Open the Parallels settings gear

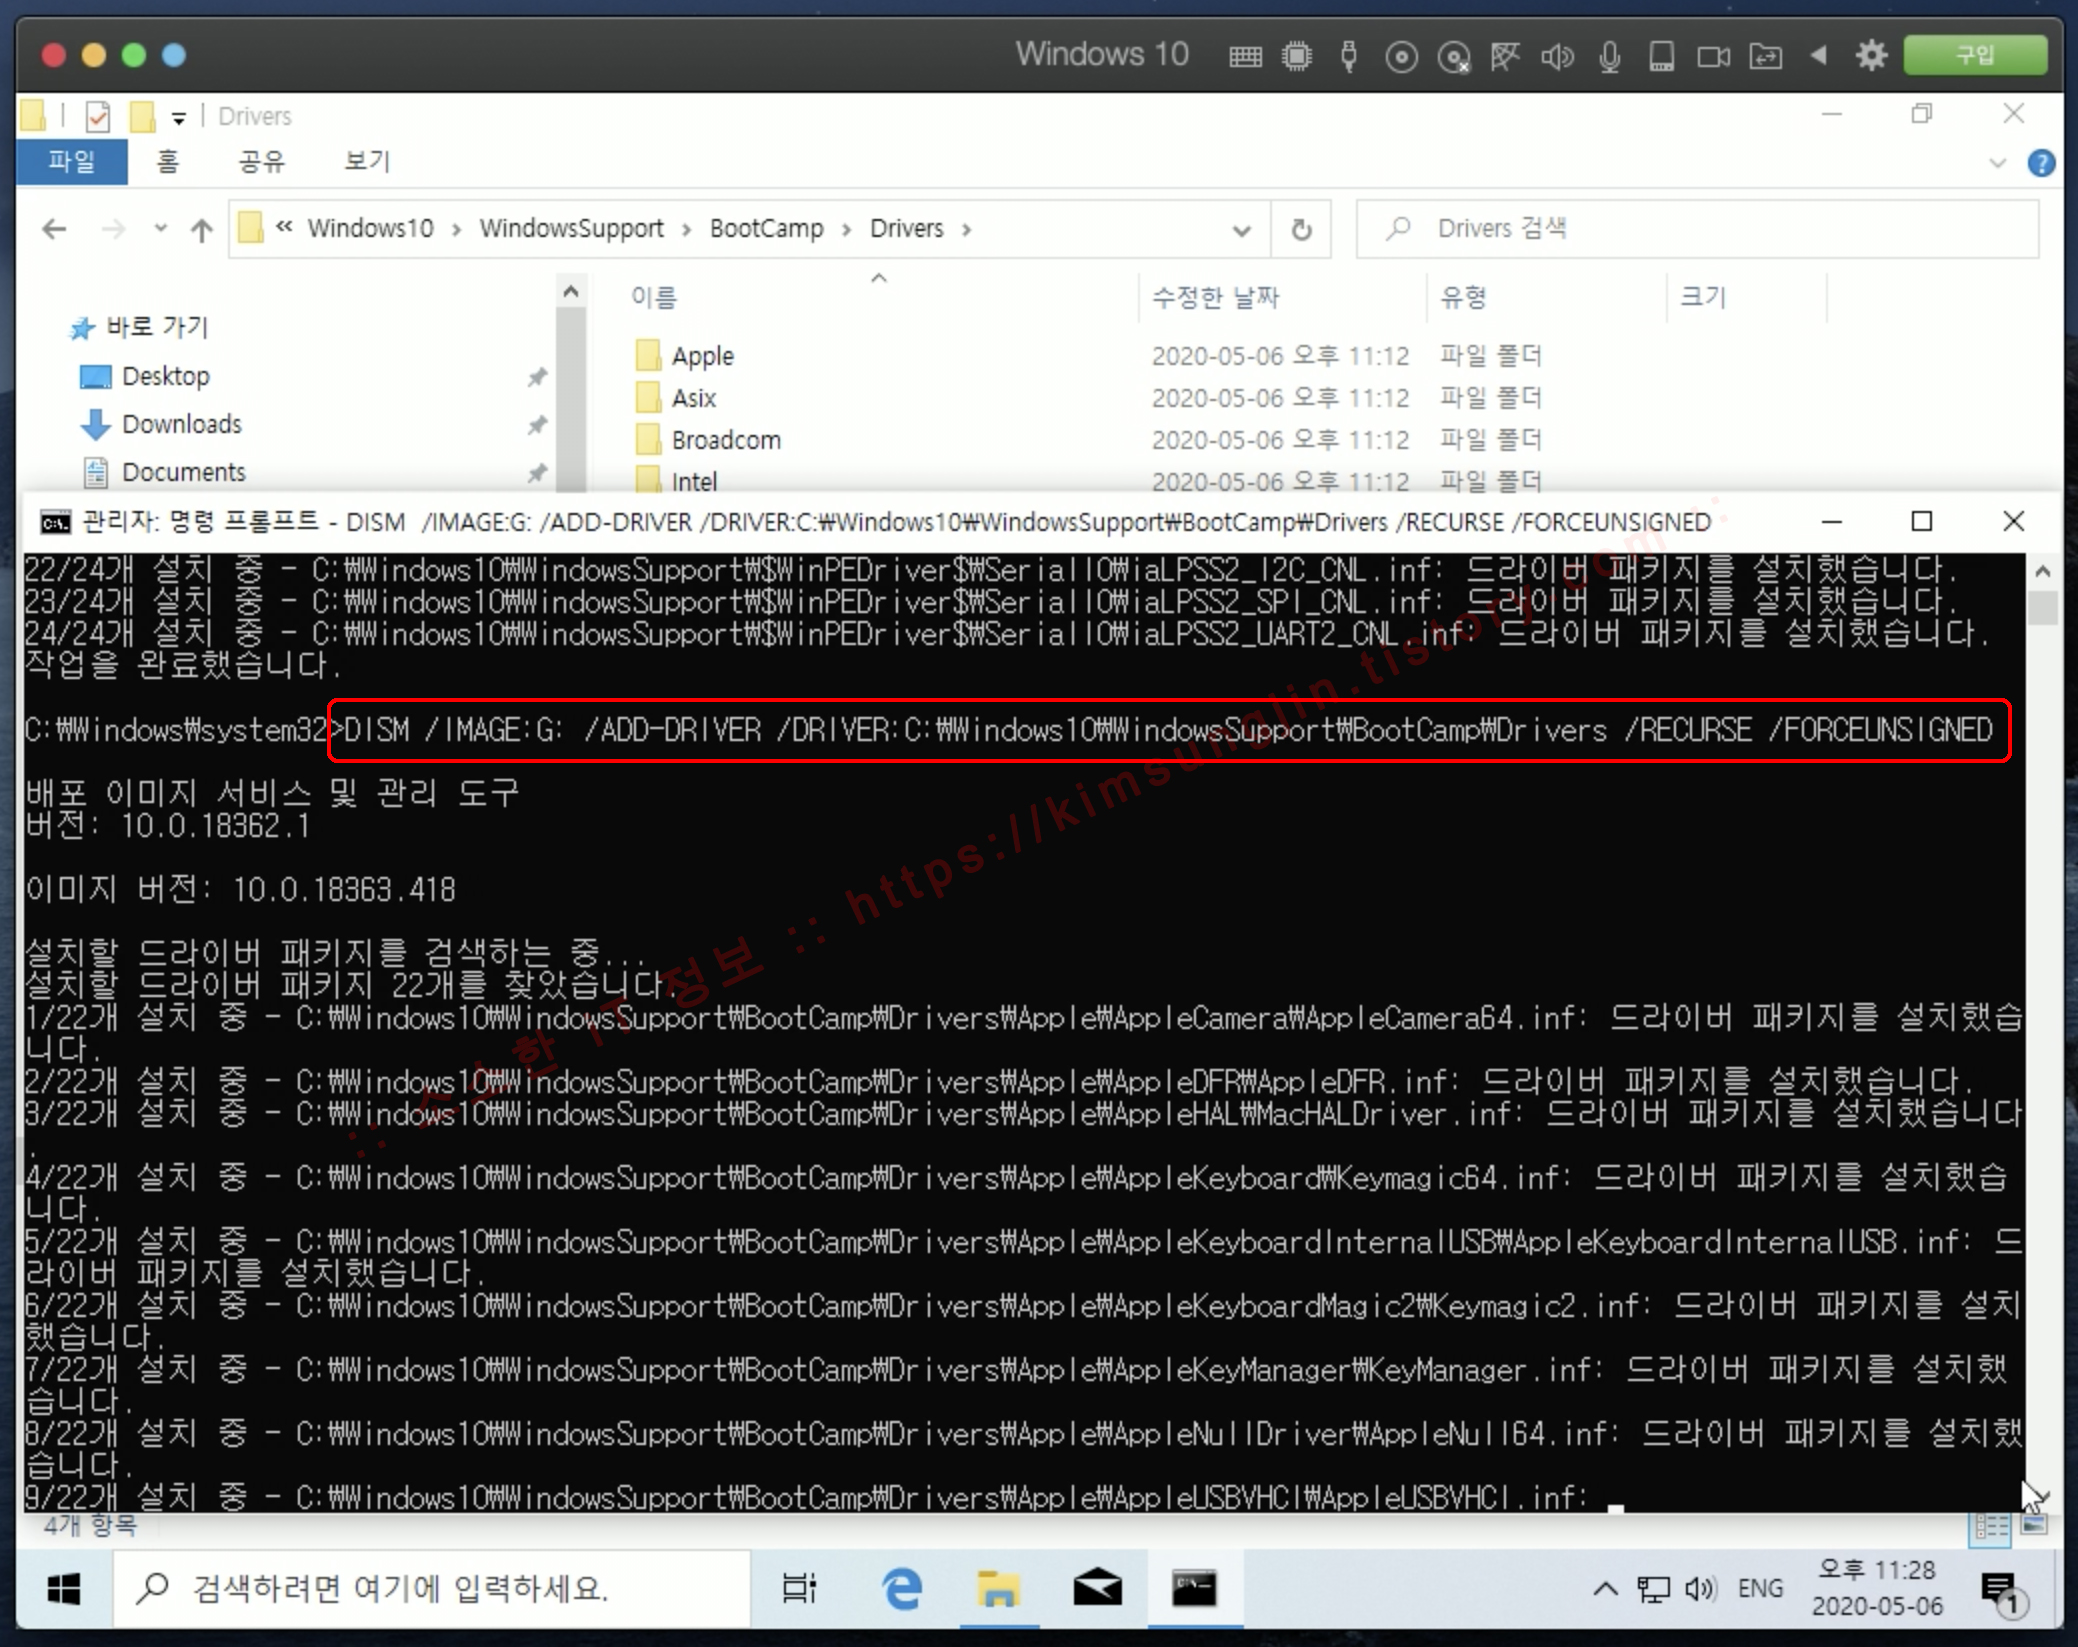pos(1871,56)
